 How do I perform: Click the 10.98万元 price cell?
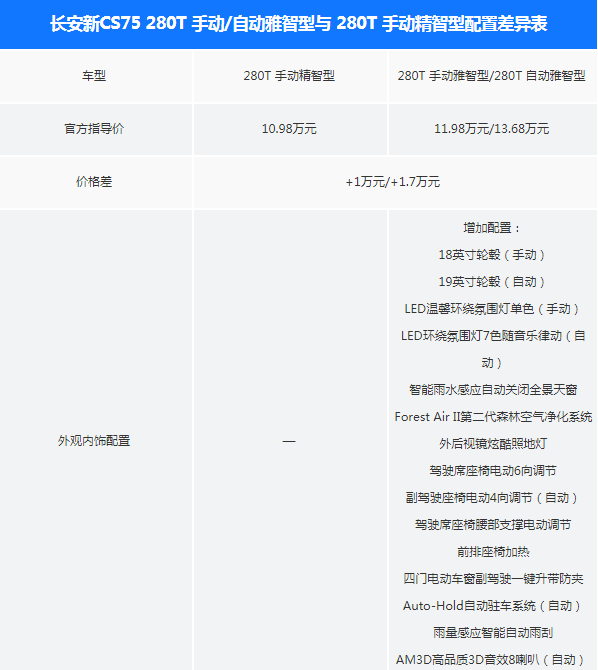pyautogui.click(x=289, y=129)
